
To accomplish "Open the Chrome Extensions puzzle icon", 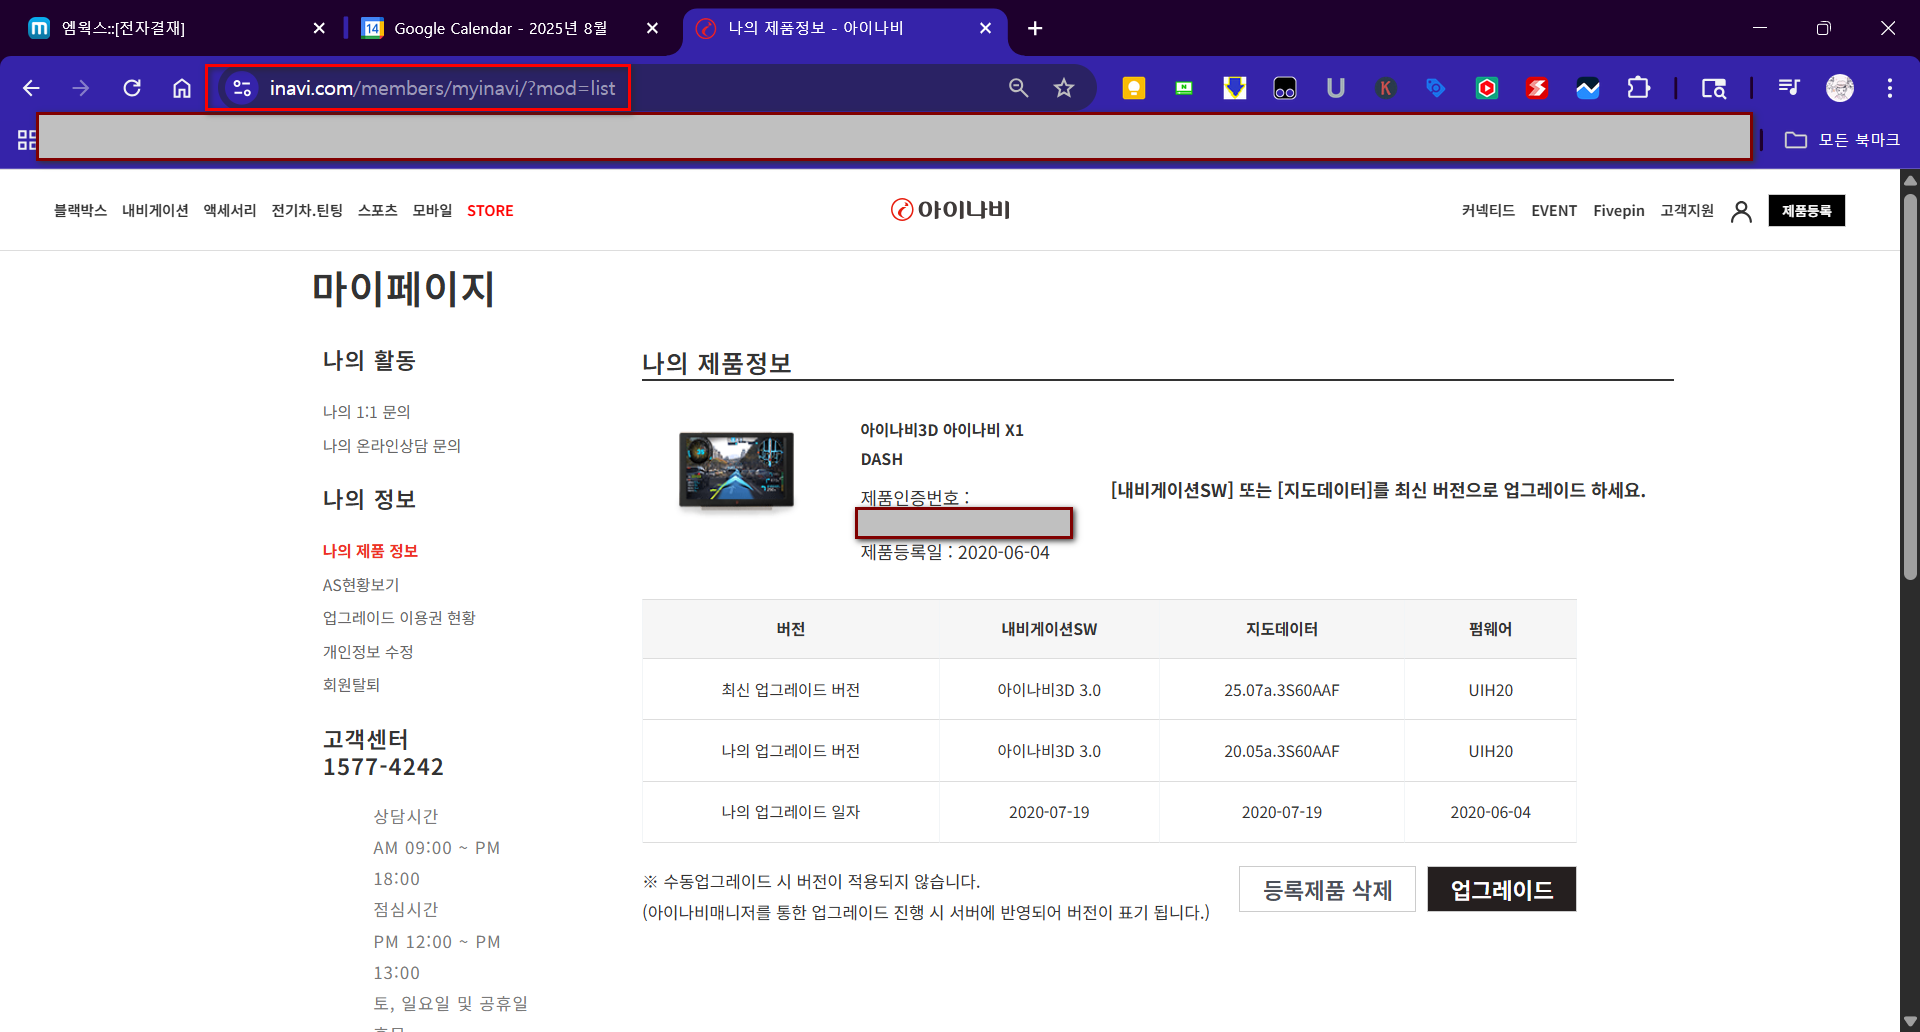I will [1639, 88].
